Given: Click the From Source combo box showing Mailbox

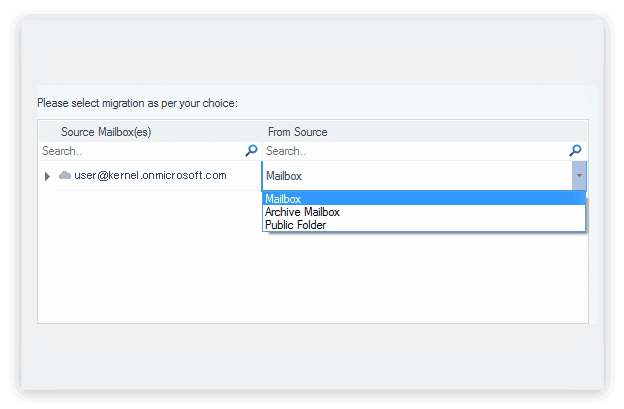Looking at the screenshot, I should point(417,176).
